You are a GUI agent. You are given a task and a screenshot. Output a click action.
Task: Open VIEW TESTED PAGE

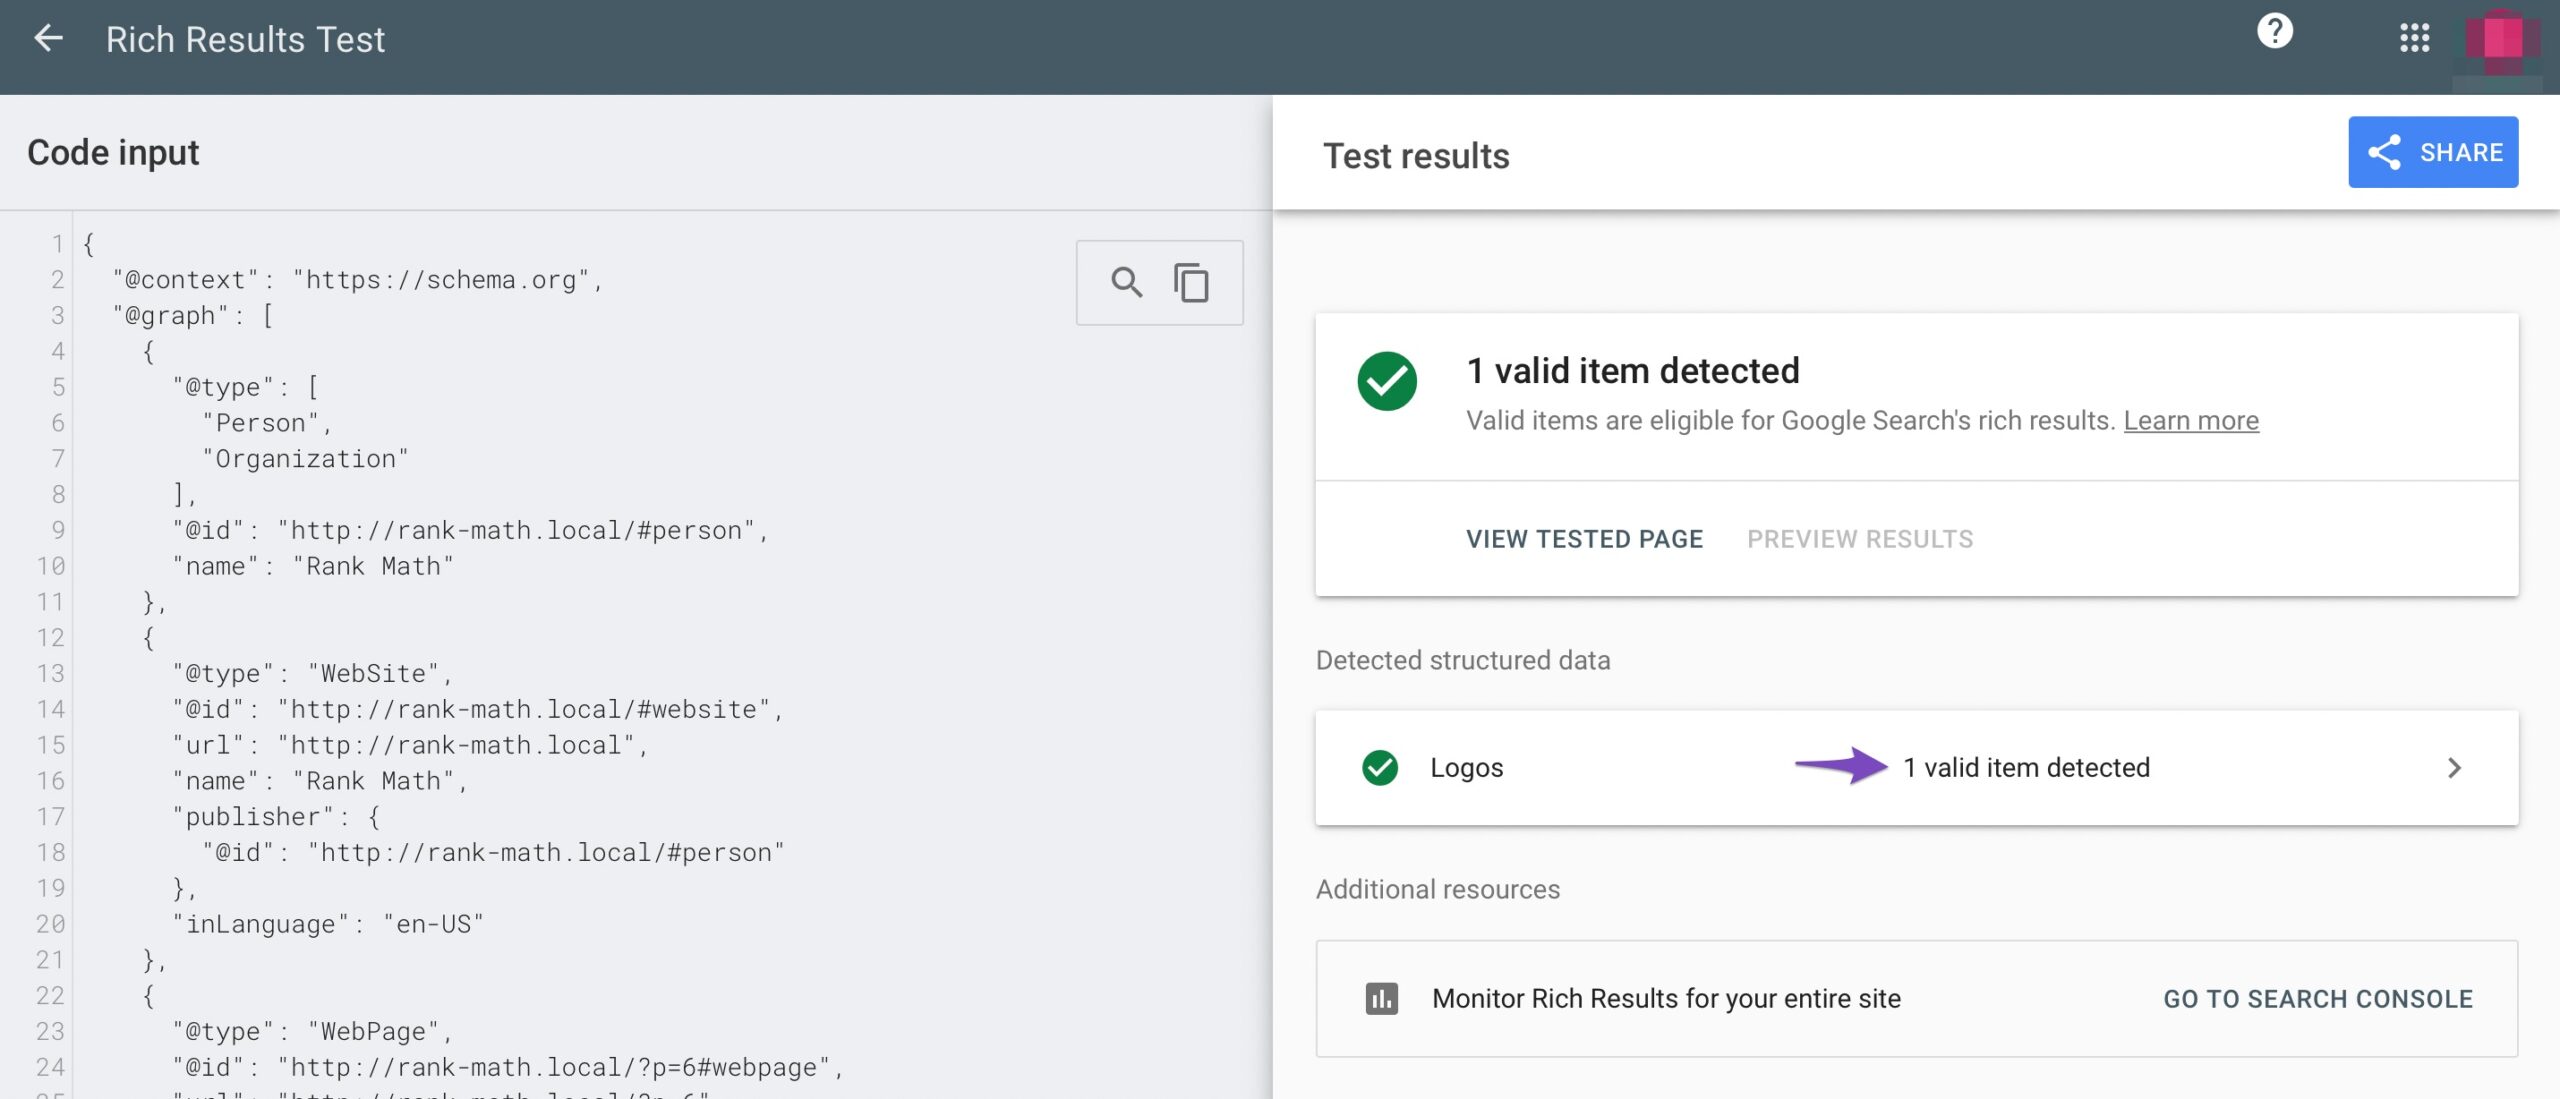[1584, 539]
